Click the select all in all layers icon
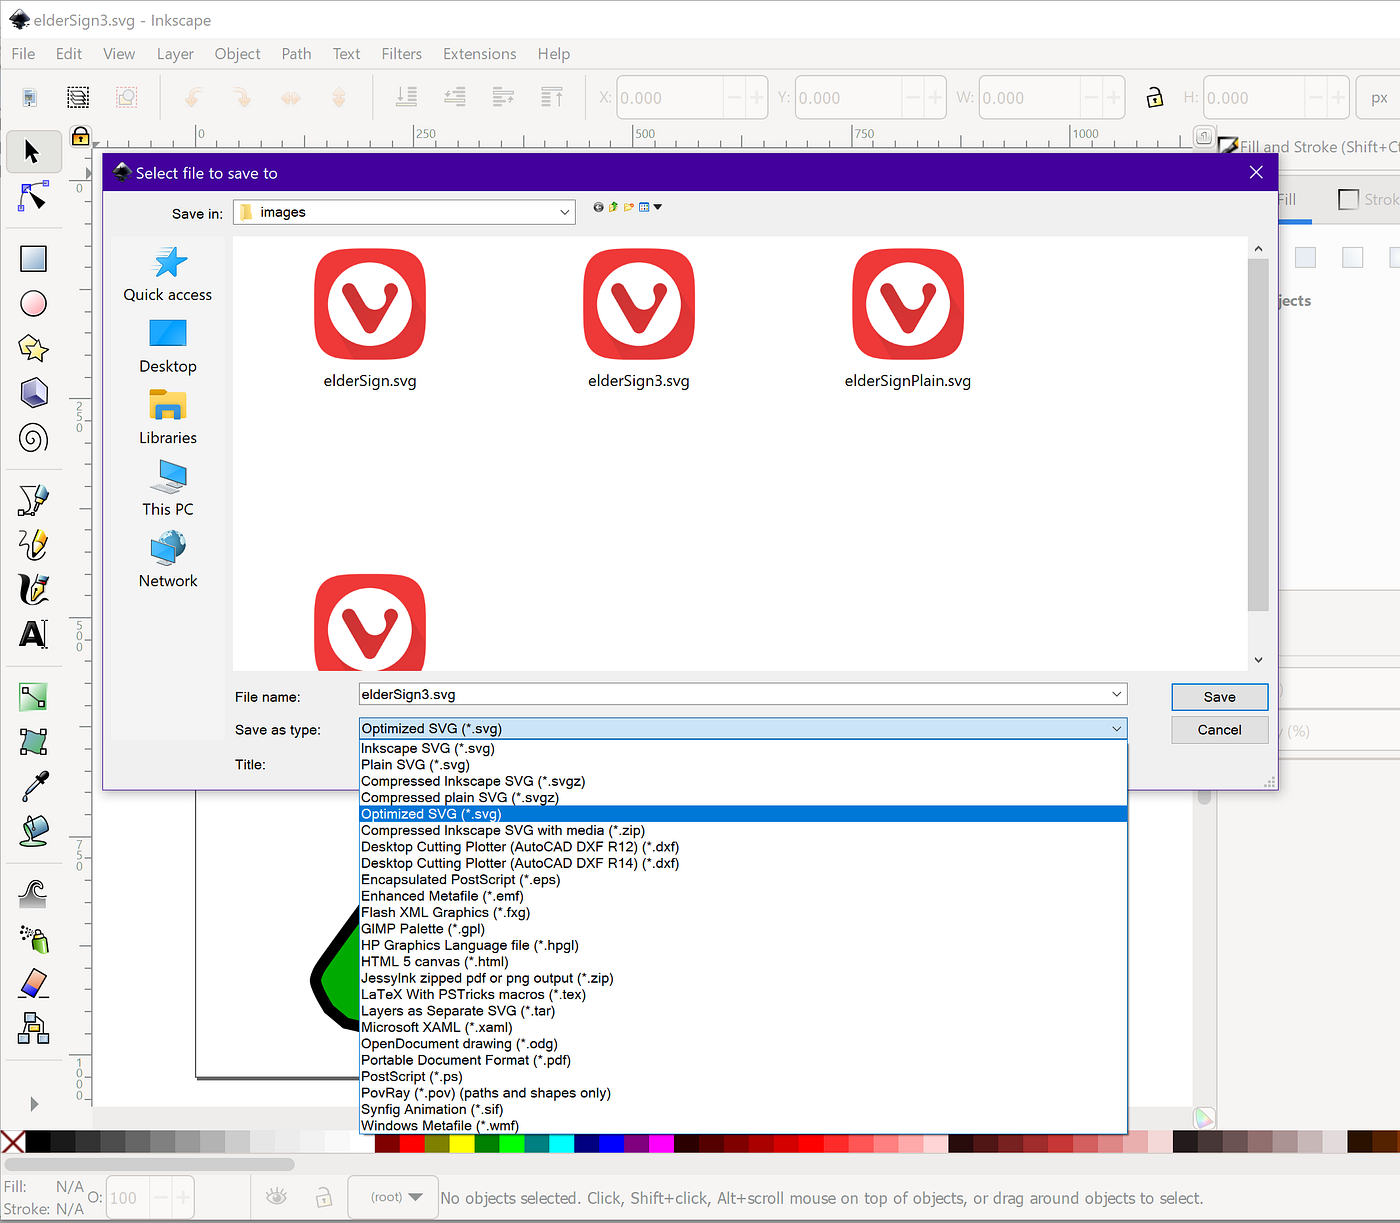 pyautogui.click(x=78, y=97)
